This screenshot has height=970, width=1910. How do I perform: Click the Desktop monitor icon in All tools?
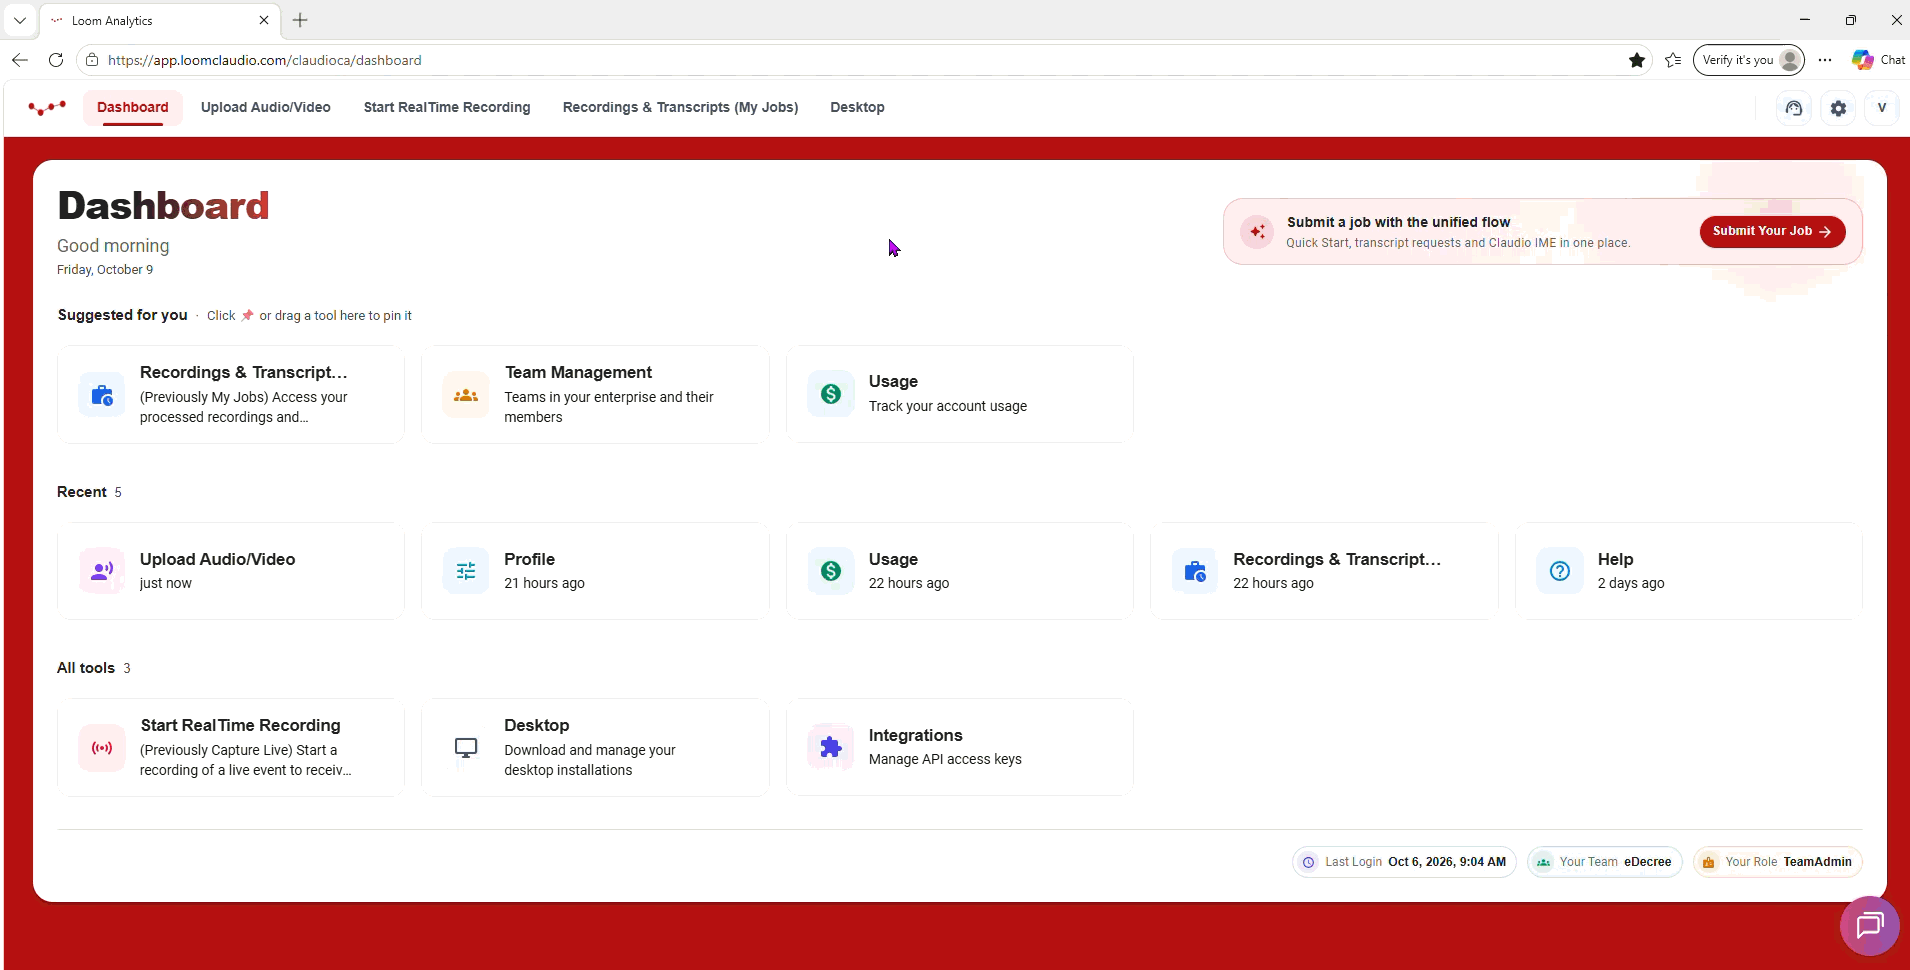[x=466, y=747]
